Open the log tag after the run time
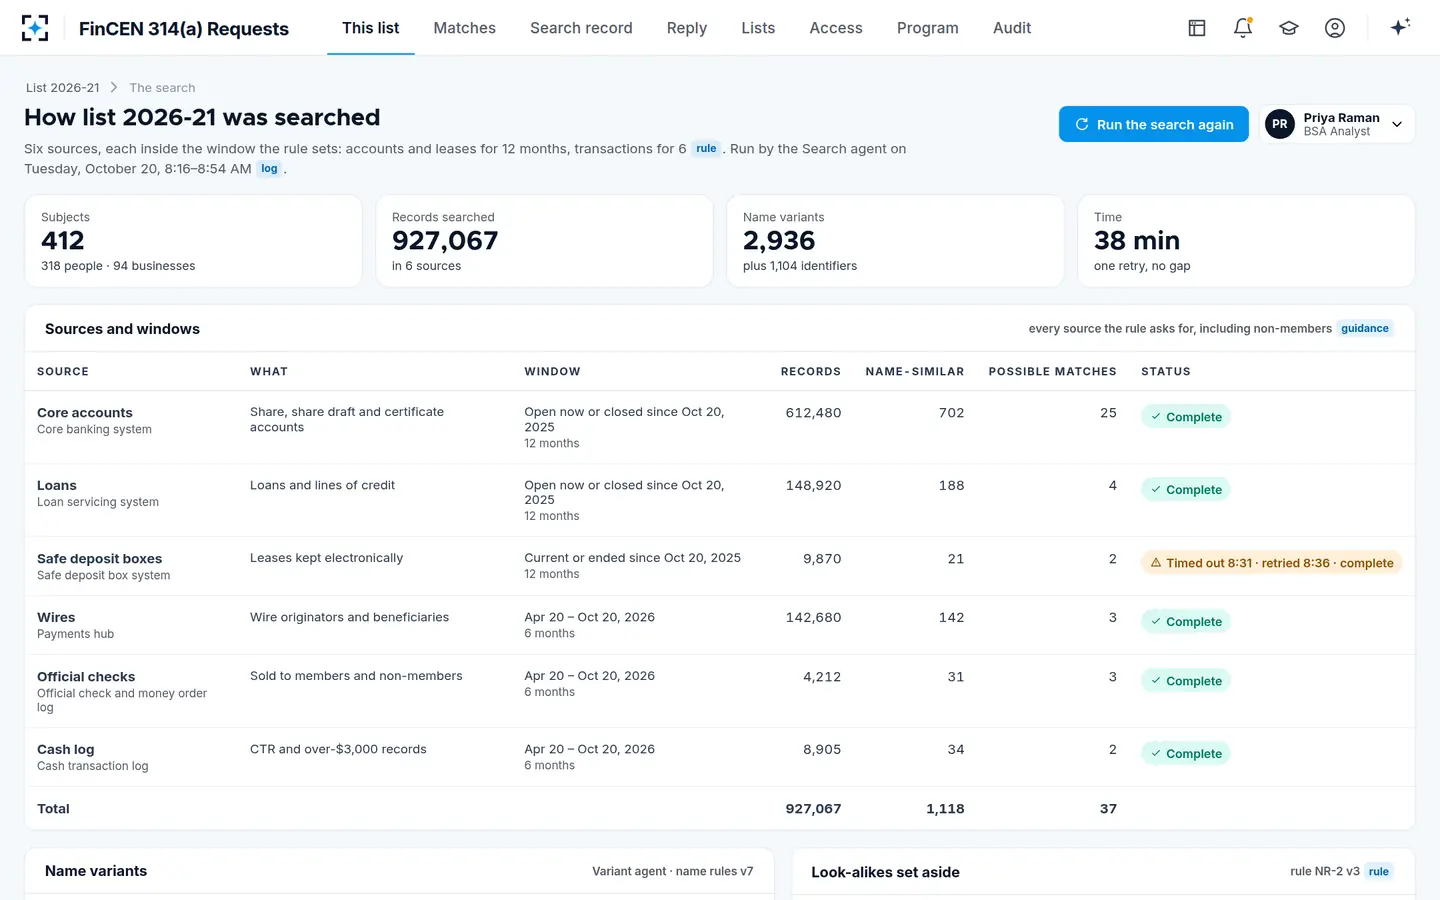Viewport: 1440px width, 900px height. (269, 169)
